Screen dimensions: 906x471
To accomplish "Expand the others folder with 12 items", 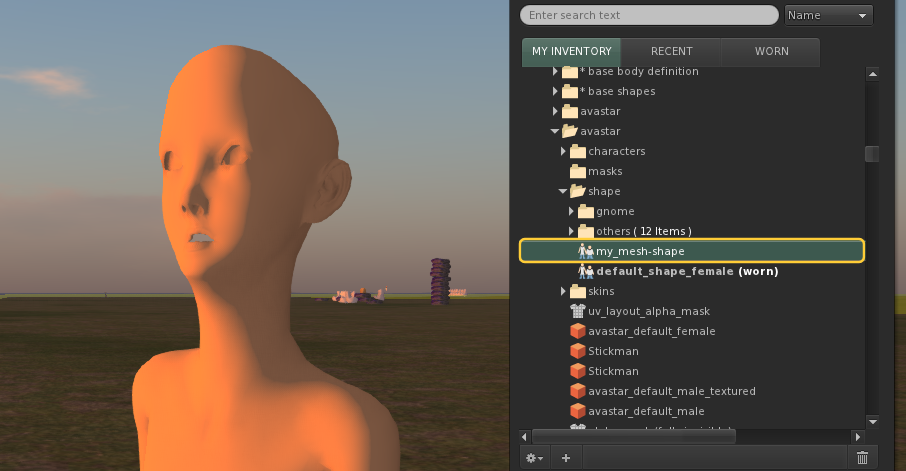I will [x=571, y=231].
